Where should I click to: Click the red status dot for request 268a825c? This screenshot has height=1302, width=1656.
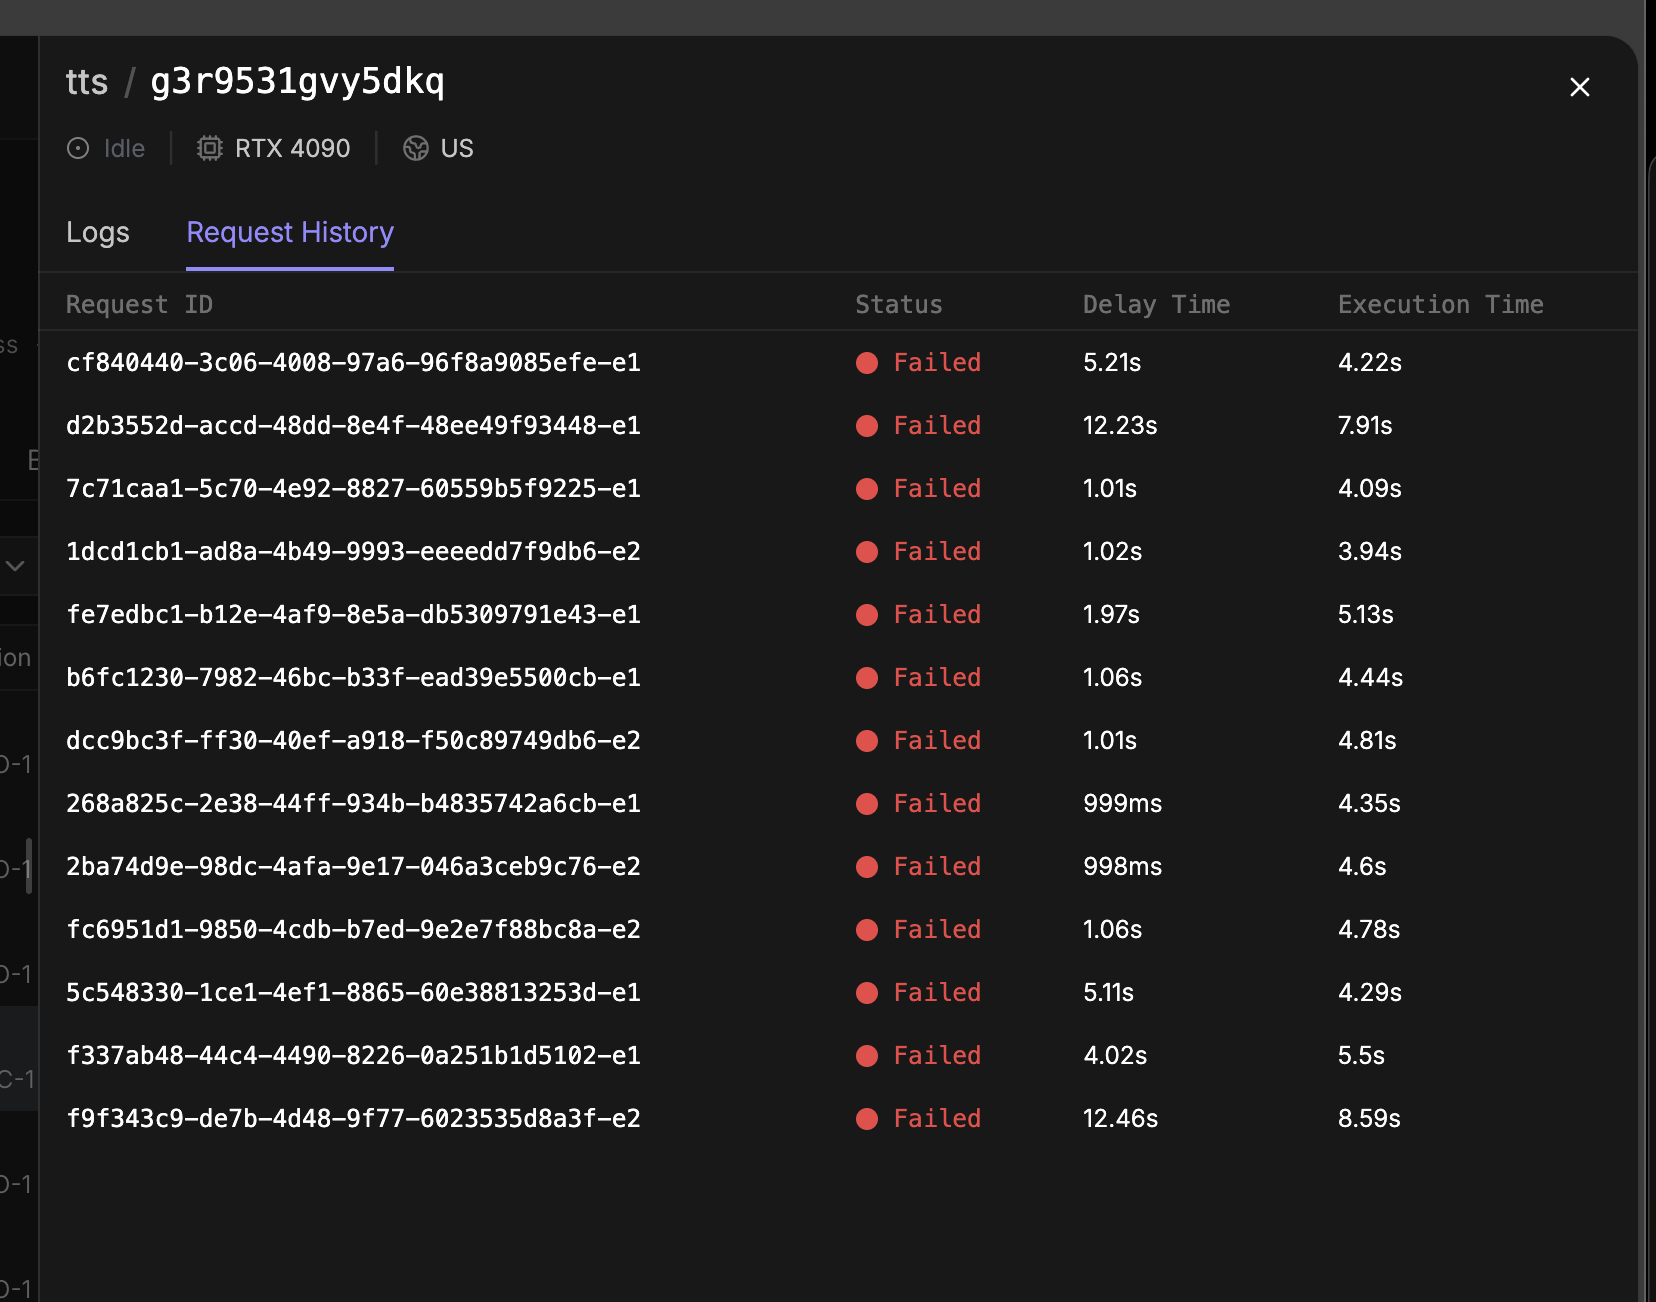[867, 804]
